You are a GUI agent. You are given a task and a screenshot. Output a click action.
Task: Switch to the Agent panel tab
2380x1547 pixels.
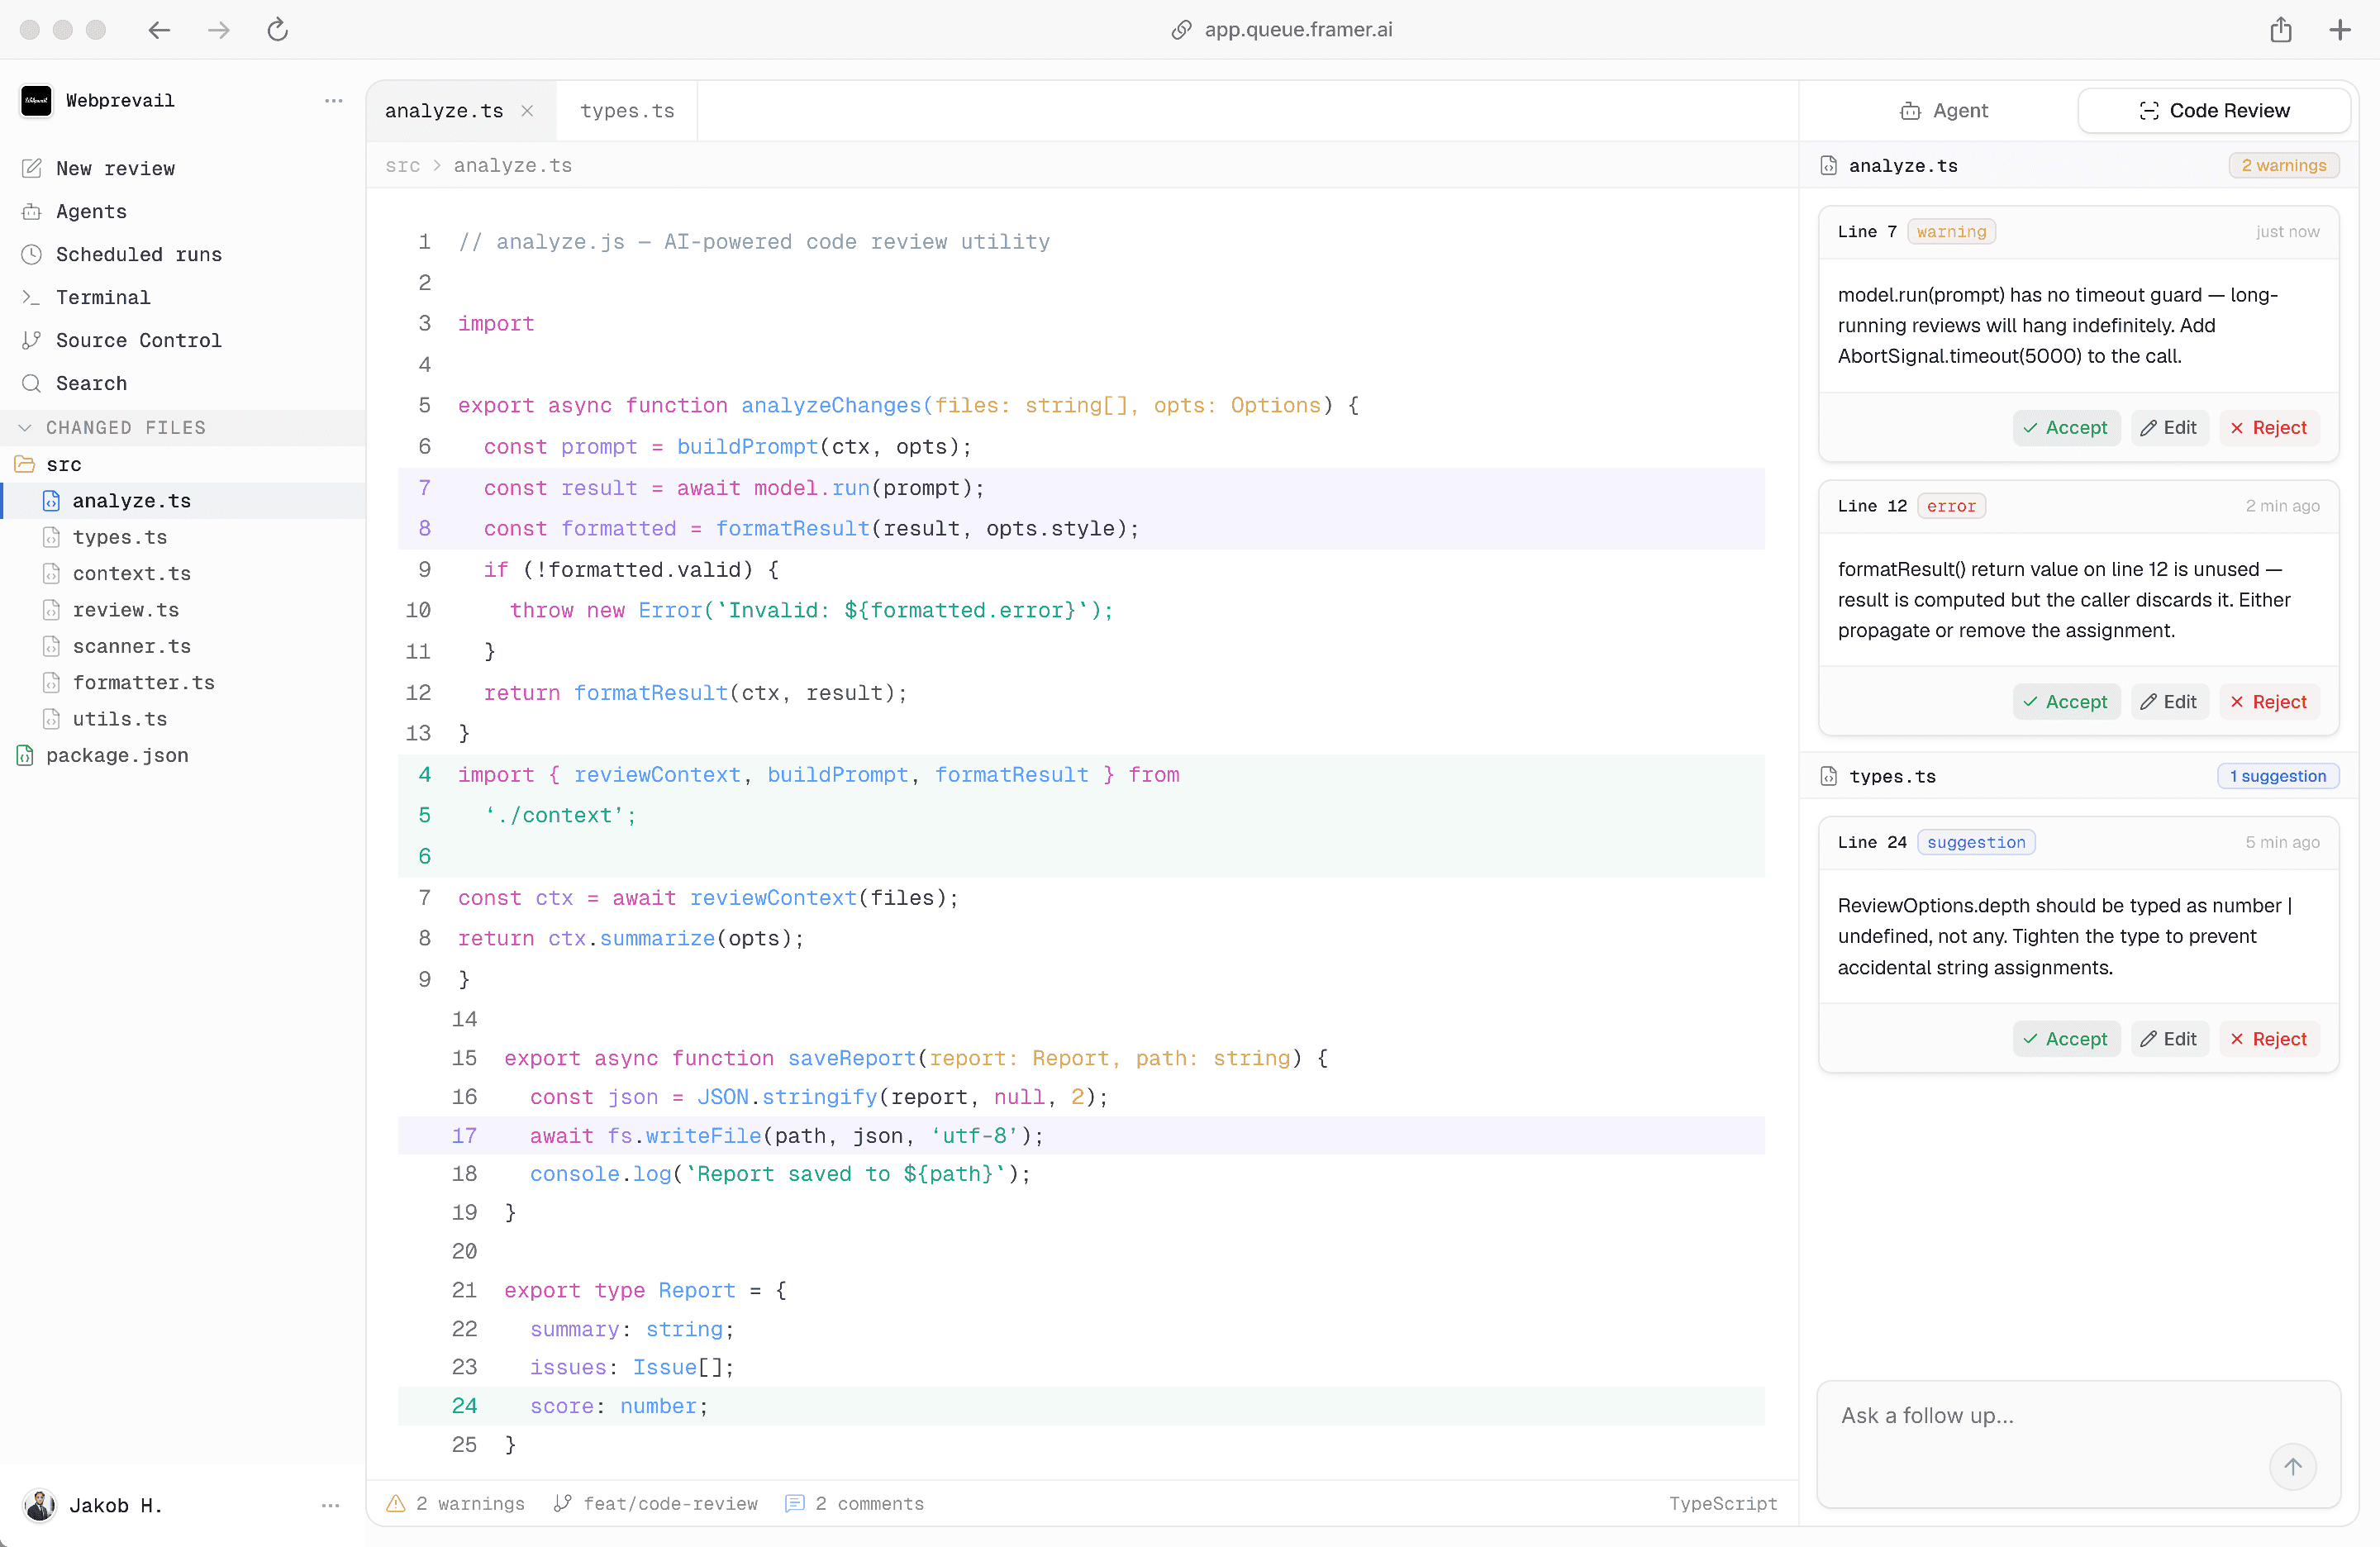(x=1944, y=111)
